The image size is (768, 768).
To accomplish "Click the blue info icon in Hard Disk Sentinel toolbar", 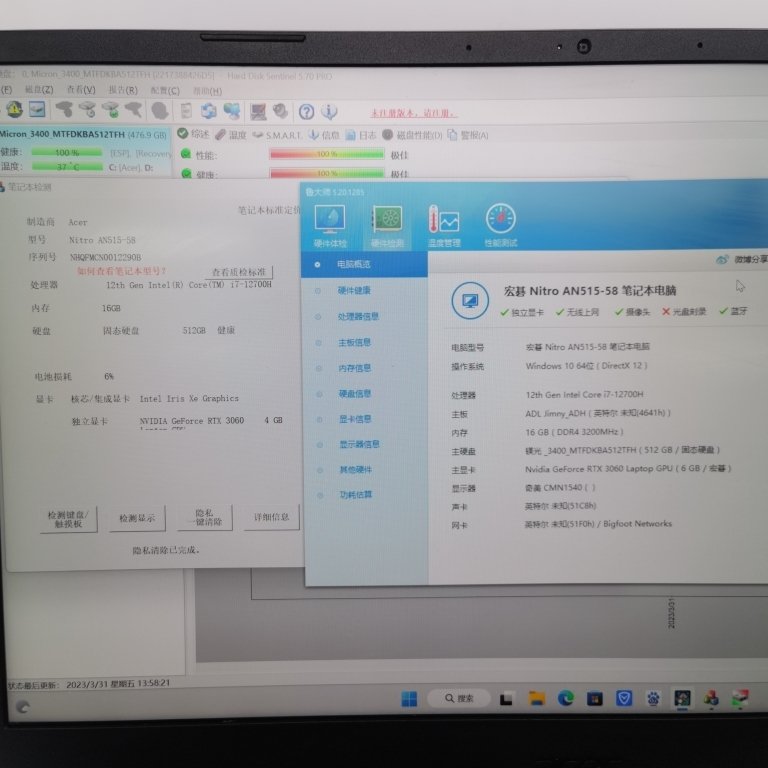I will [329, 112].
